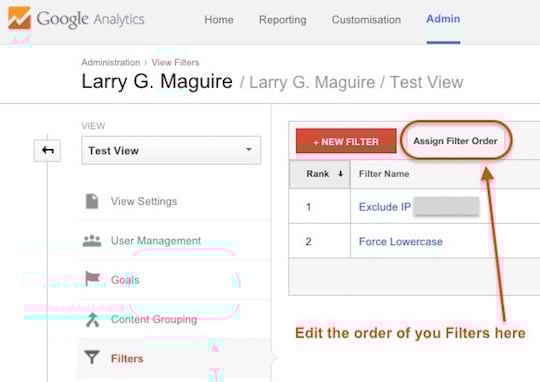540x382 pixels.
Task: Click the Administration breadcrumb link
Action: point(111,62)
